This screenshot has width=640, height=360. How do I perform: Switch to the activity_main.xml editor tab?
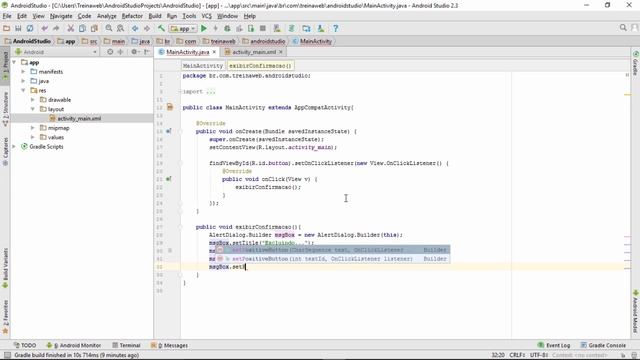click(x=253, y=52)
